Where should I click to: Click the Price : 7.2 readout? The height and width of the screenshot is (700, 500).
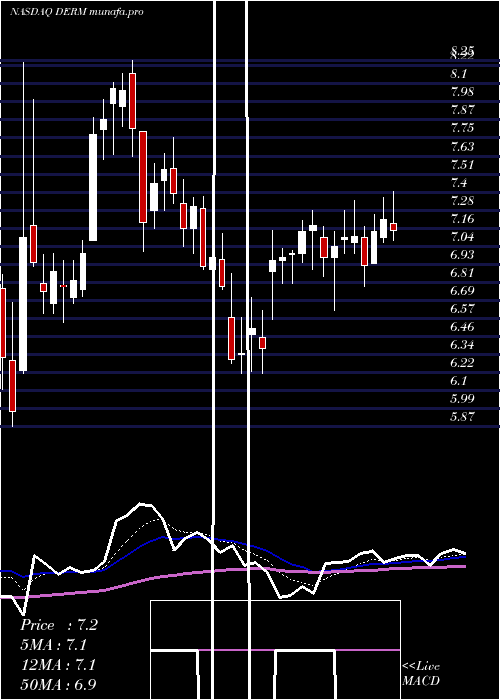pos(59,625)
